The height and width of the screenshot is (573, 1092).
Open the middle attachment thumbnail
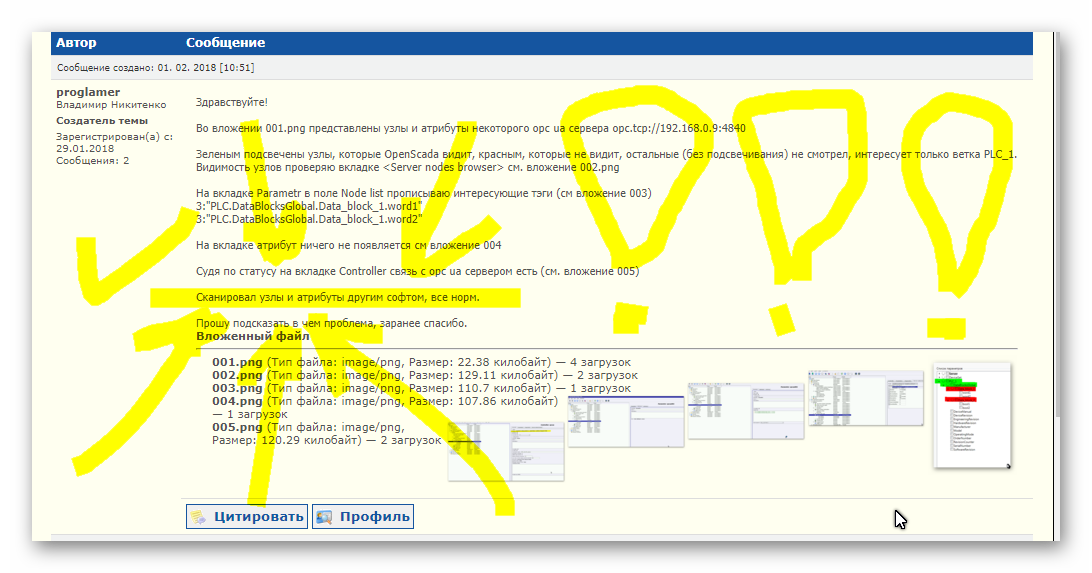click(x=744, y=410)
